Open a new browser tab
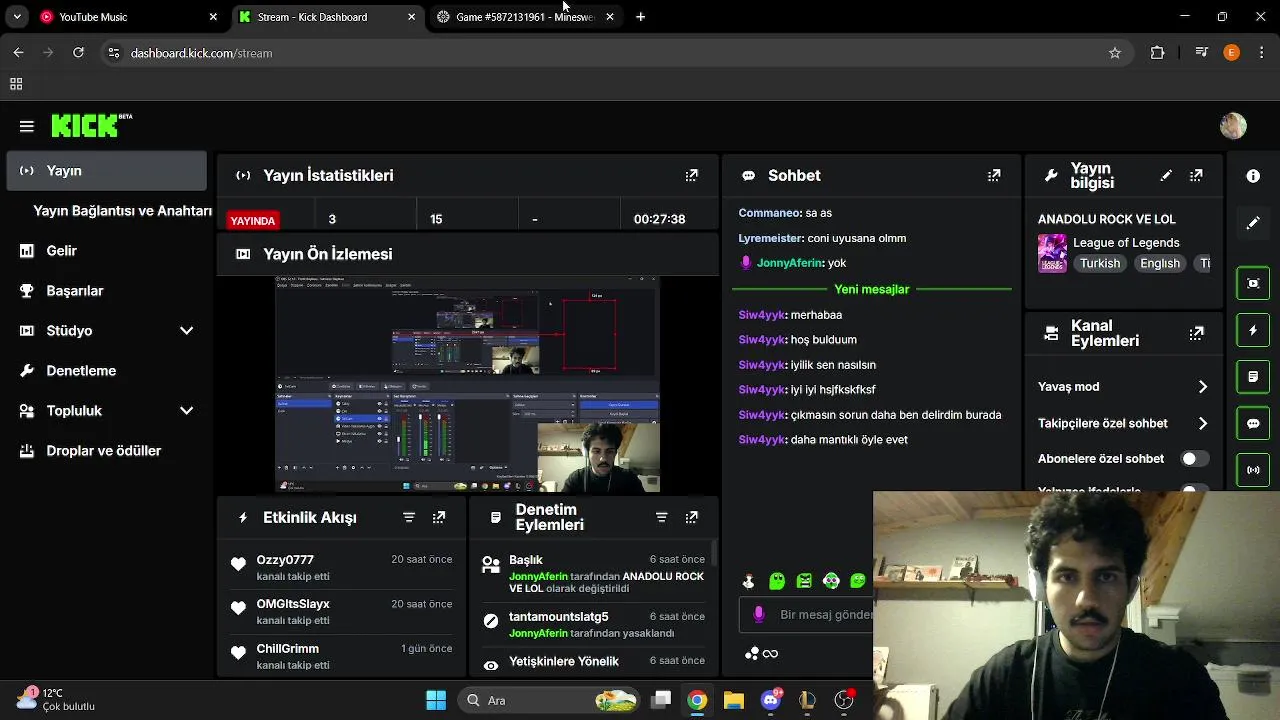1280x720 pixels. click(640, 17)
